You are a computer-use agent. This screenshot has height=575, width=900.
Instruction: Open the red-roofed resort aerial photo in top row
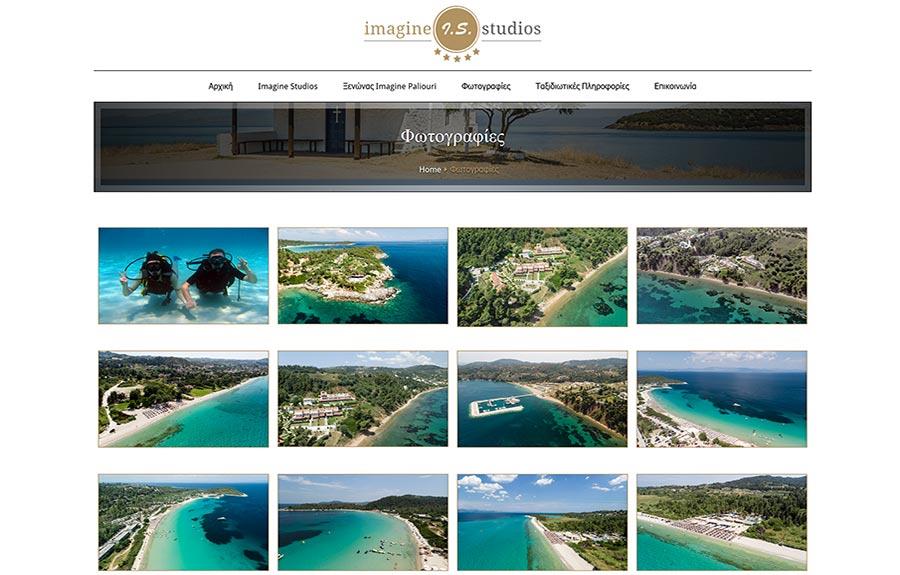542,277
